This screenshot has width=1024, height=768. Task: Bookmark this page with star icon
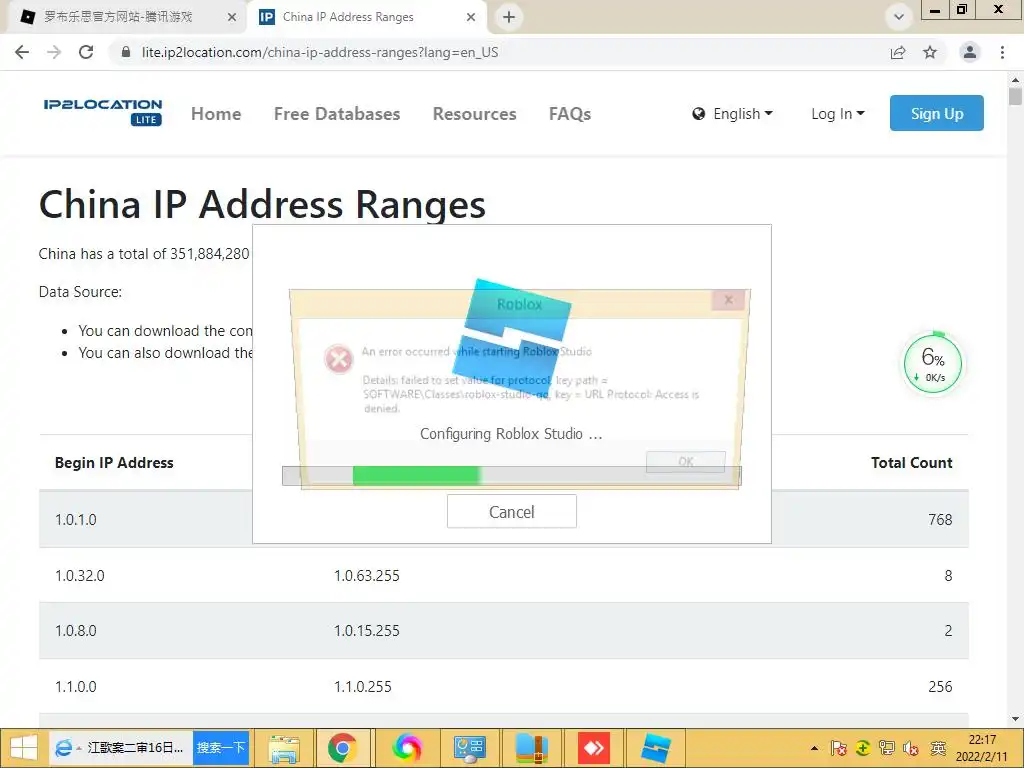coord(930,52)
